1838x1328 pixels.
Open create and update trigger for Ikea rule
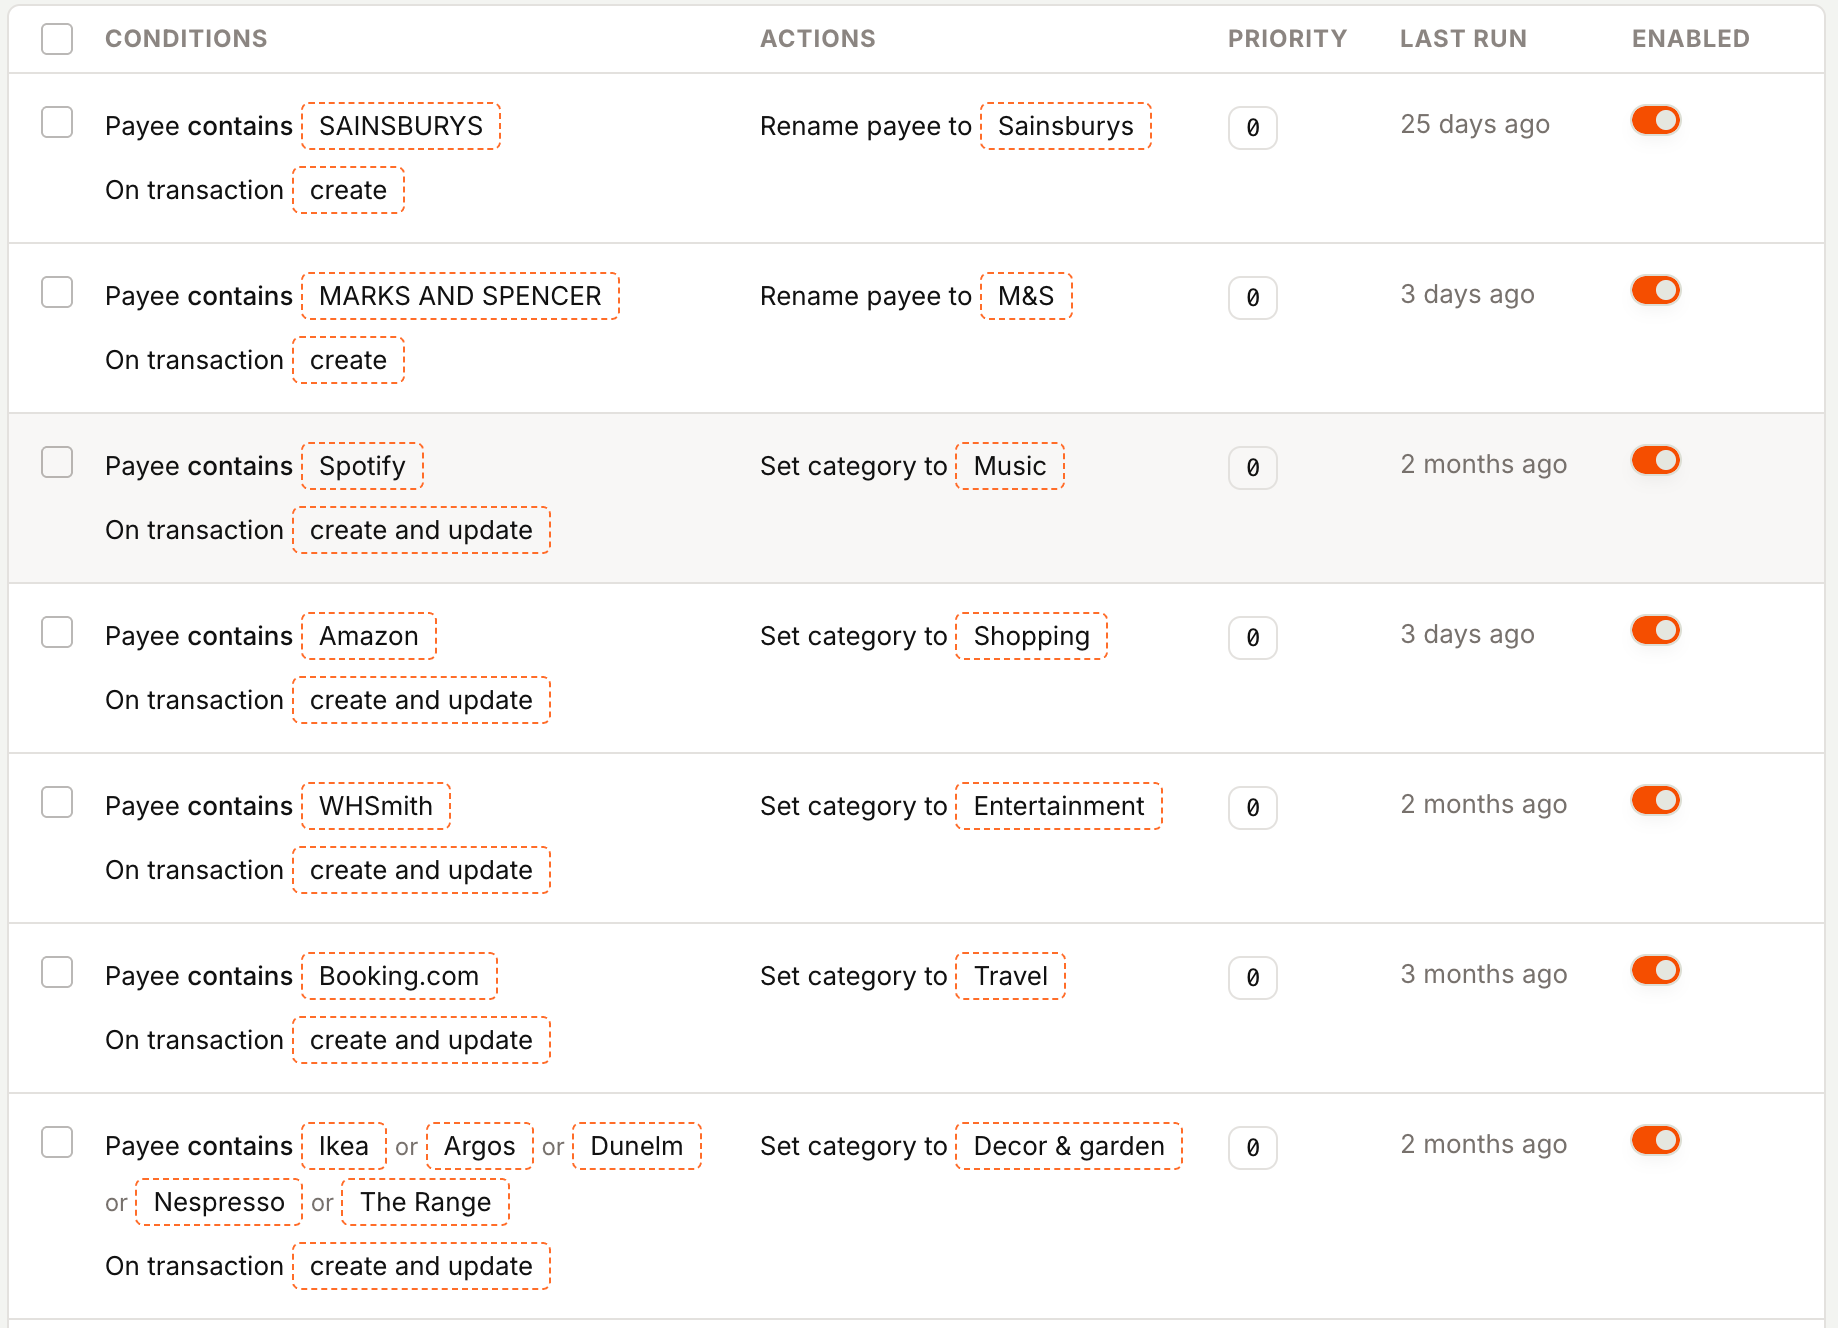421,1266
